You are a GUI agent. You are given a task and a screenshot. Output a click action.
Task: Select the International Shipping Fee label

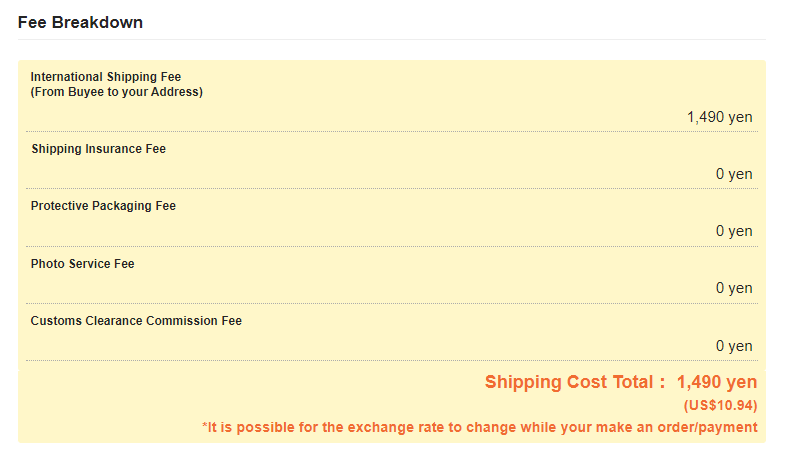[x=106, y=77]
